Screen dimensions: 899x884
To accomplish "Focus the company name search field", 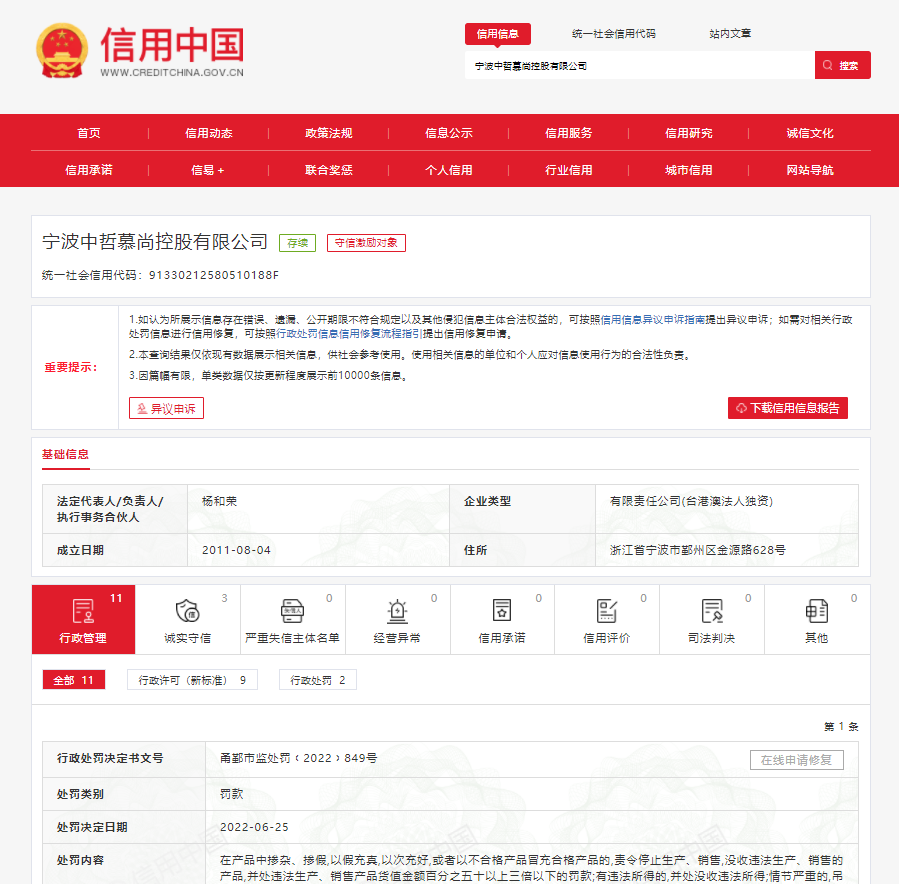I will [x=640, y=65].
